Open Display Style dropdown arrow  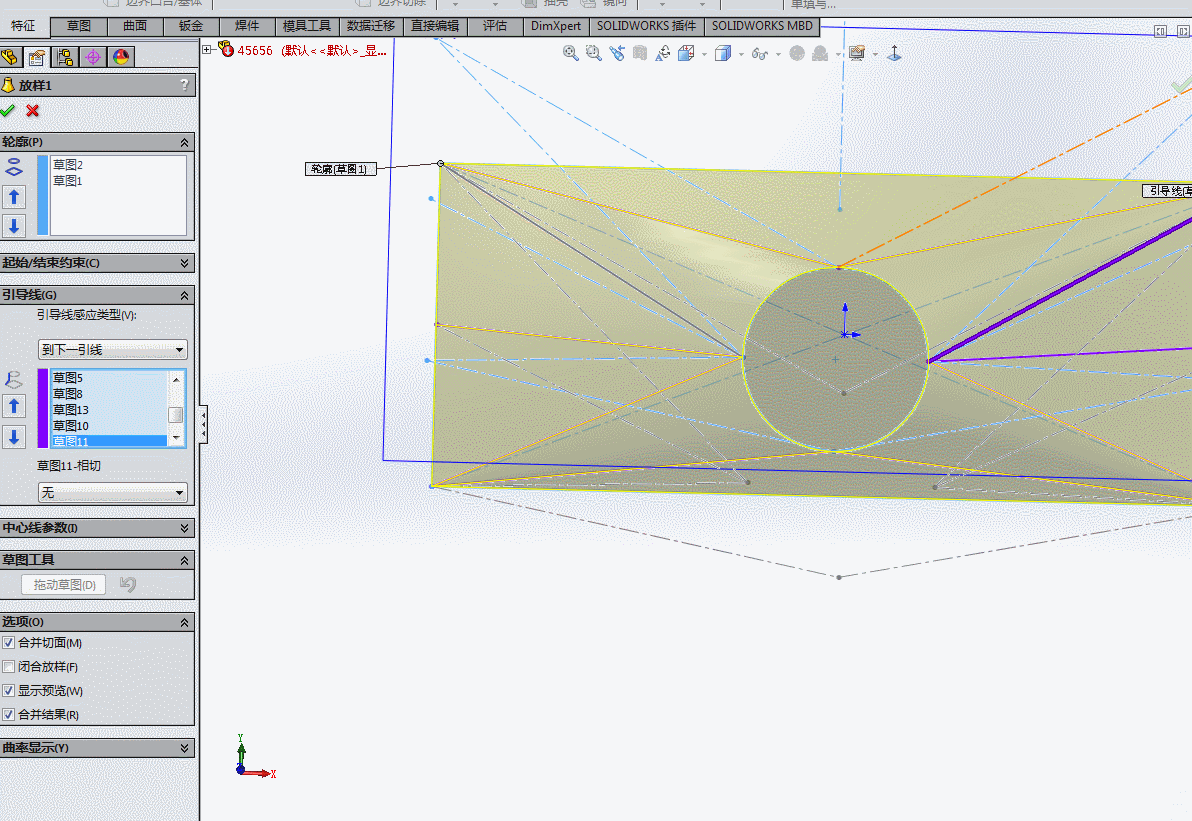(x=740, y=54)
